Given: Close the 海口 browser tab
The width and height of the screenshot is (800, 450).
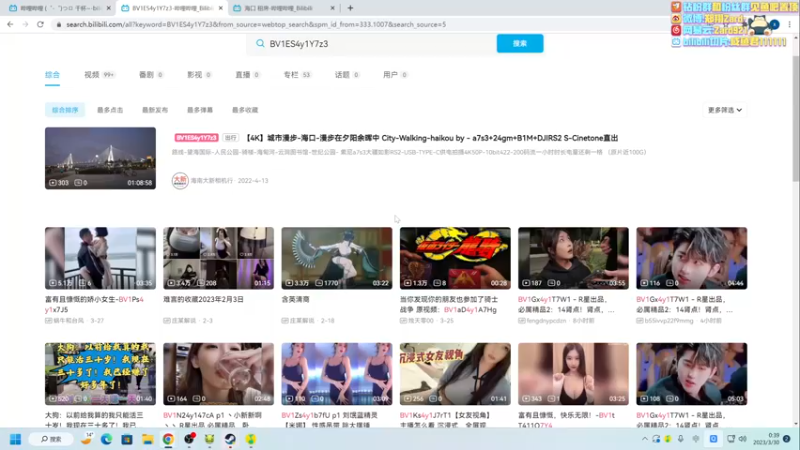Looking at the screenshot, I should pyautogui.click(x=333, y=8).
